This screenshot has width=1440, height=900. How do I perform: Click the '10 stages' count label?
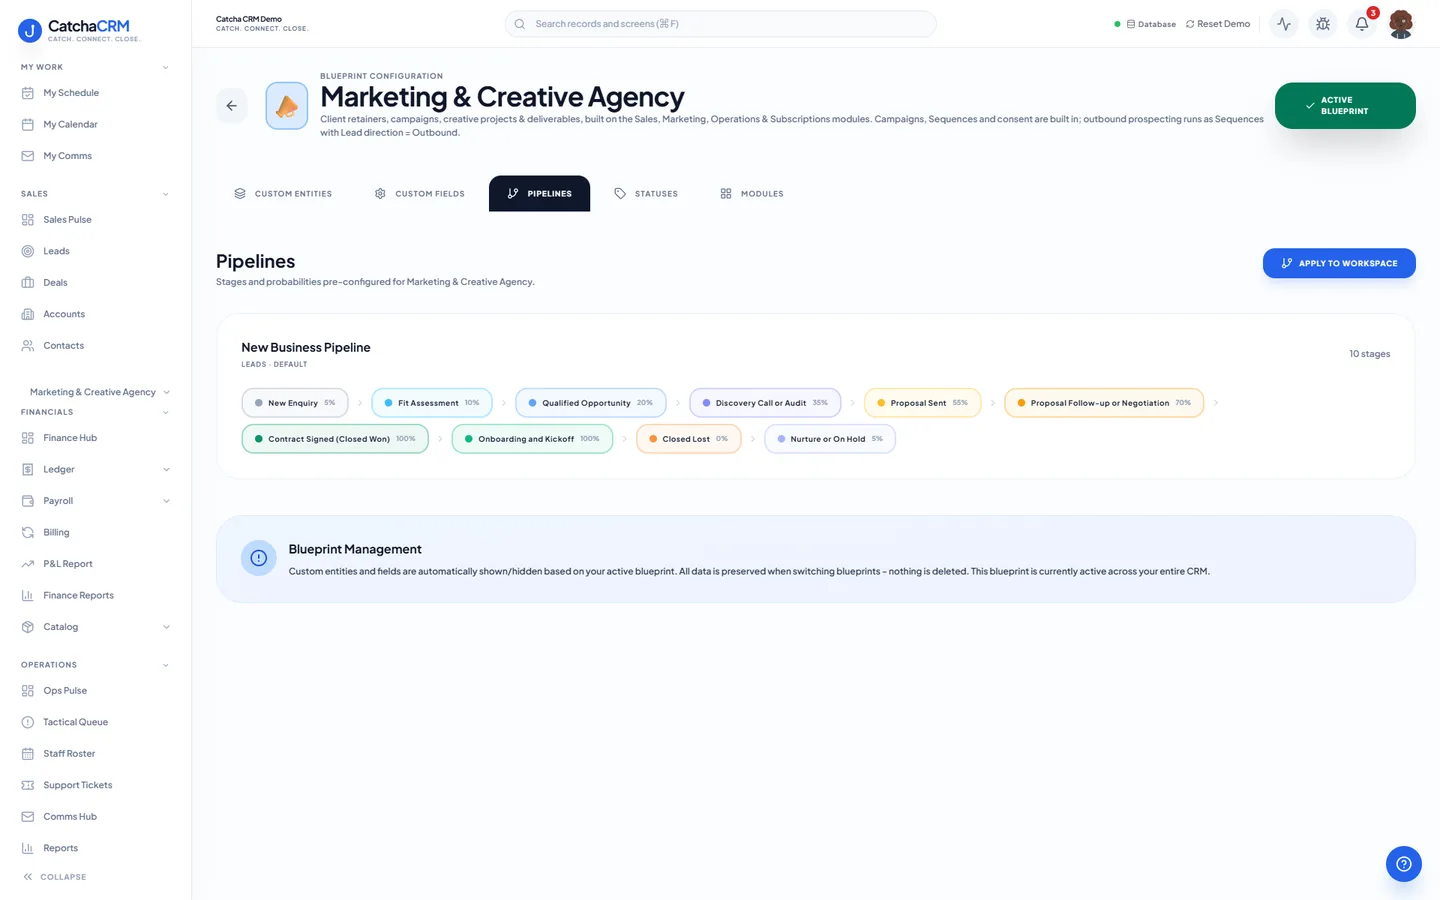pyautogui.click(x=1369, y=354)
